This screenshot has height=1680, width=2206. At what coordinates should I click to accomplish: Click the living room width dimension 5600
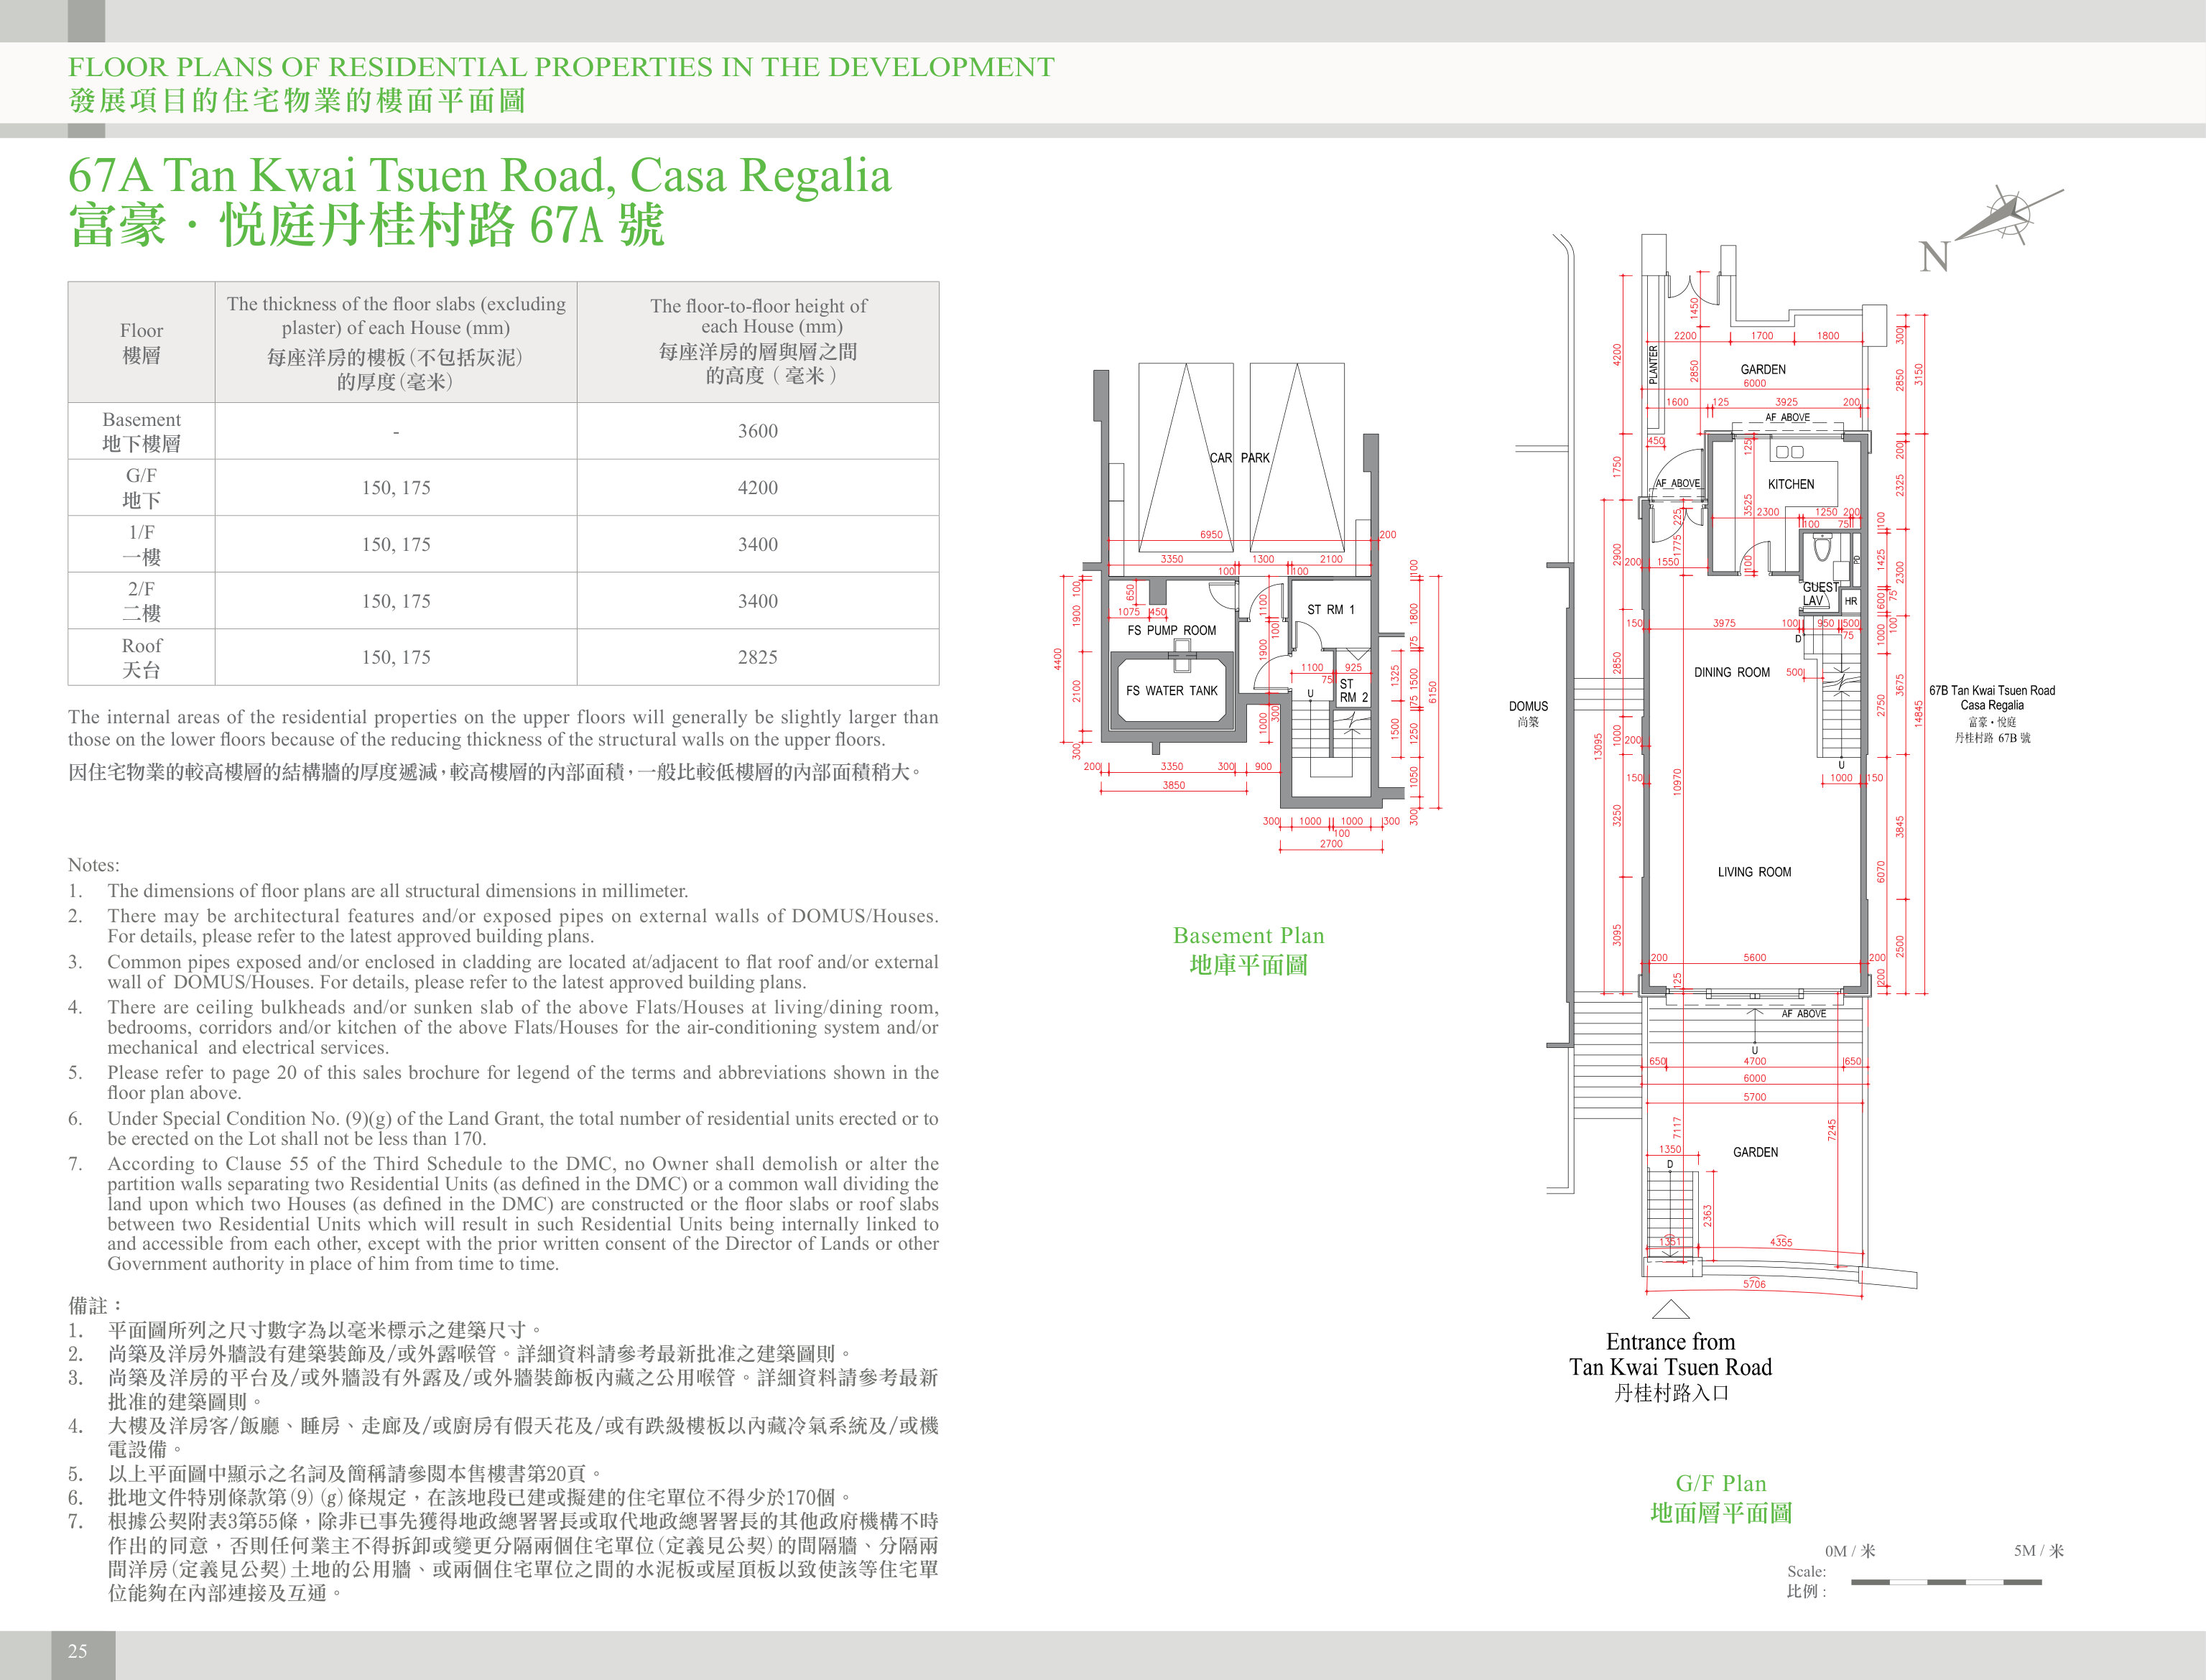[x=1754, y=957]
